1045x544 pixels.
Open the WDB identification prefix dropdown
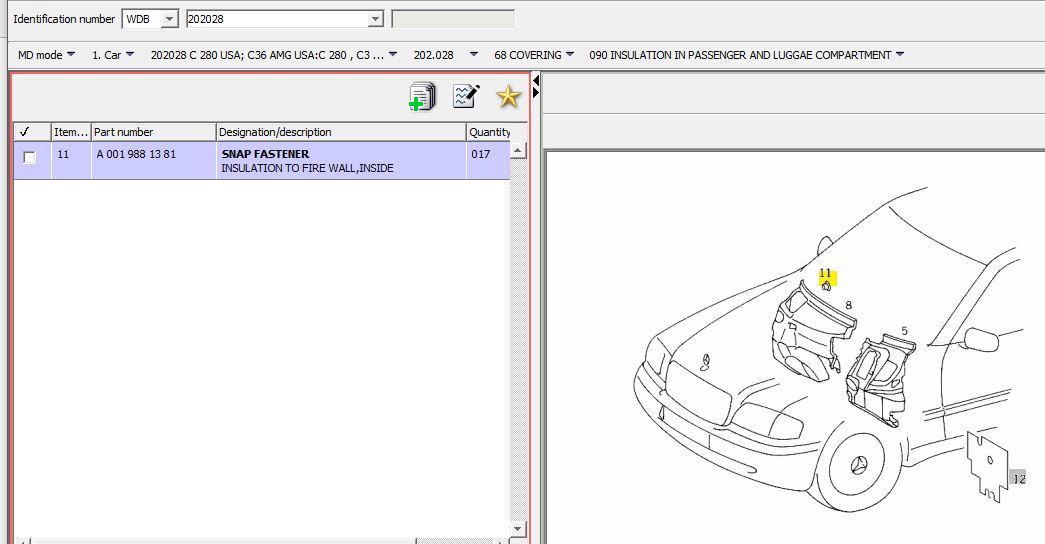point(168,19)
